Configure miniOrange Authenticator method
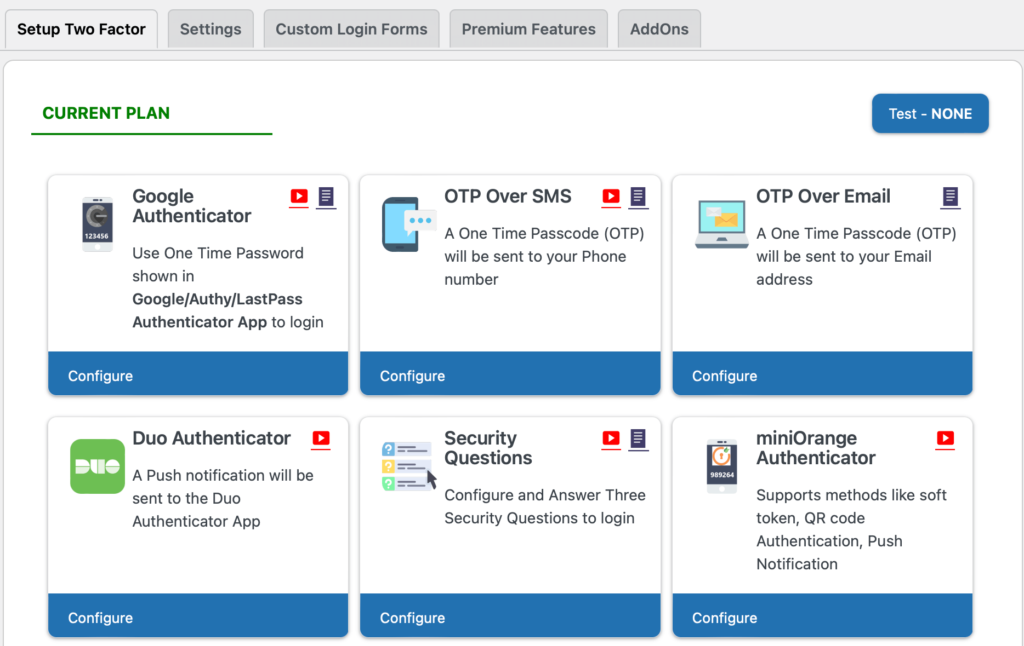The height and width of the screenshot is (646, 1024). [x=724, y=618]
